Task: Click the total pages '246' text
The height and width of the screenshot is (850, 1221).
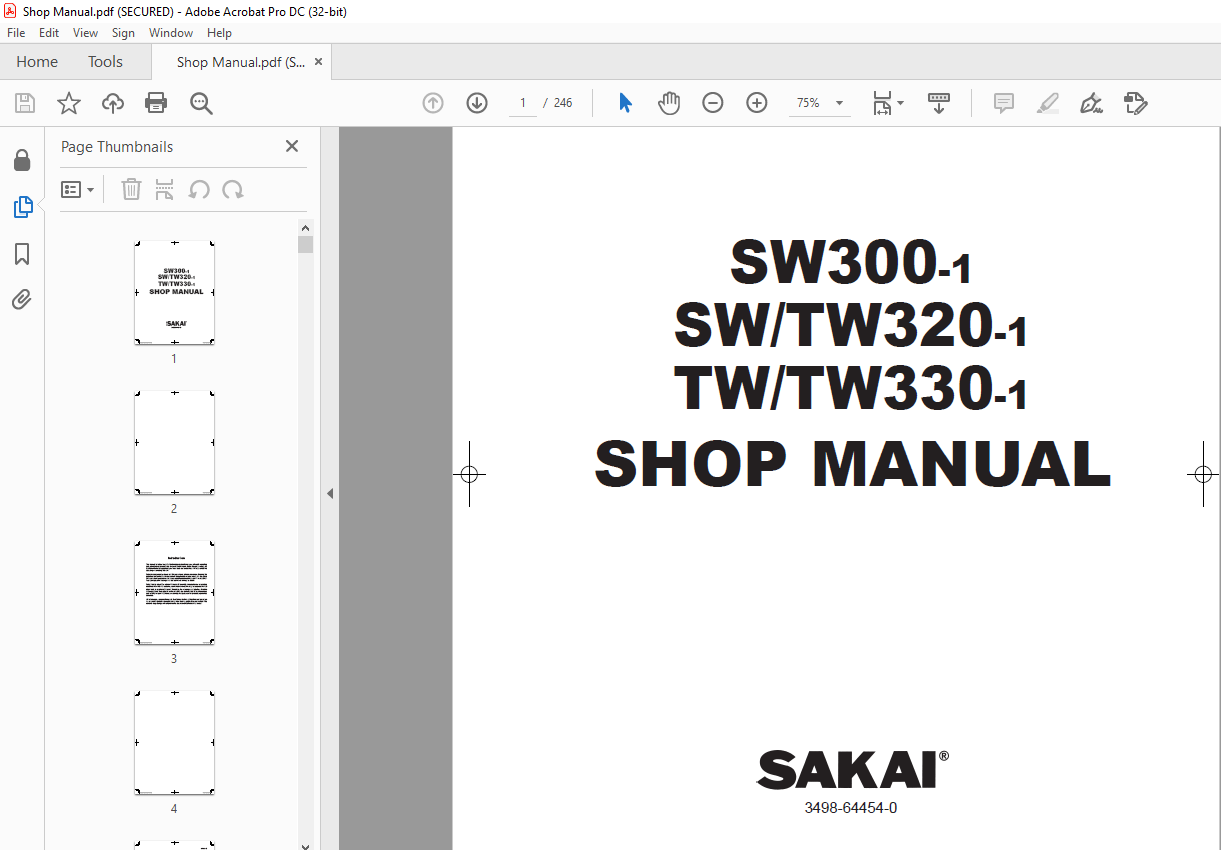Action: 563,103
